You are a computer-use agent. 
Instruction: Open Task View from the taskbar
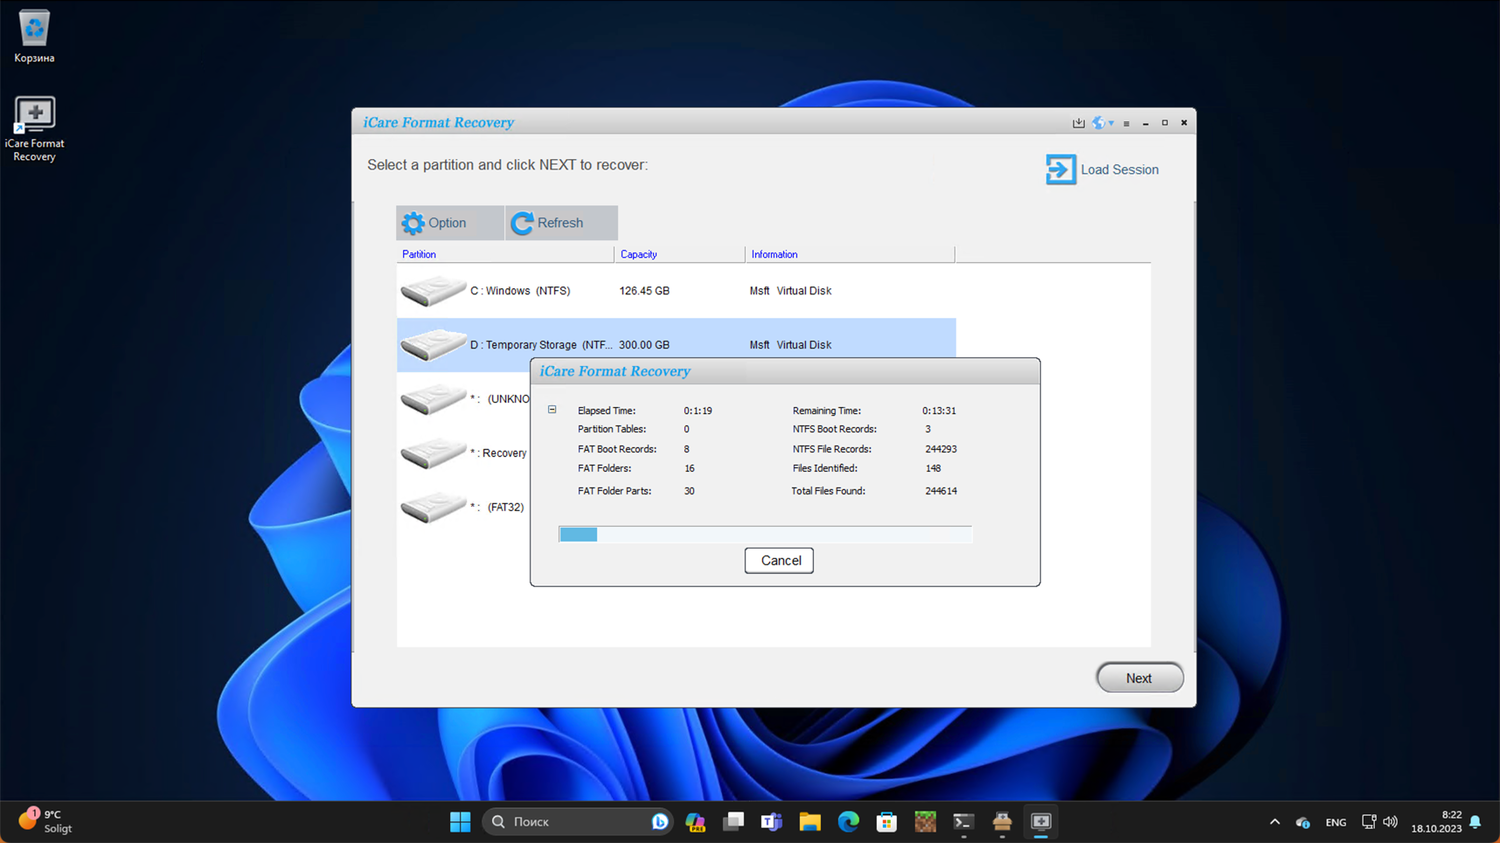click(733, 822)
